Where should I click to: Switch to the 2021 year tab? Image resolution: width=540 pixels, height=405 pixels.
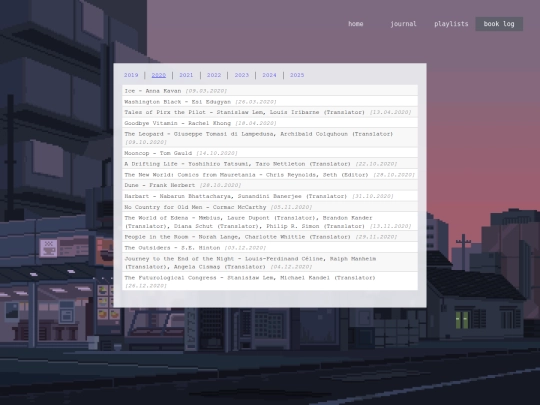[186, 75]
